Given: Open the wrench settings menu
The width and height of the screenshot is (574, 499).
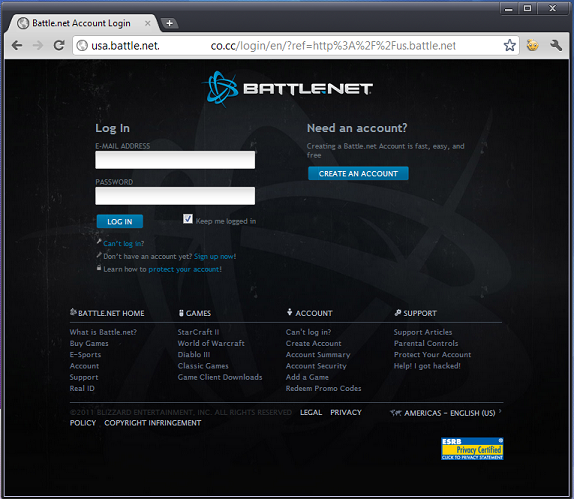Looking at the screenshot, I should [x=556, y=45].
